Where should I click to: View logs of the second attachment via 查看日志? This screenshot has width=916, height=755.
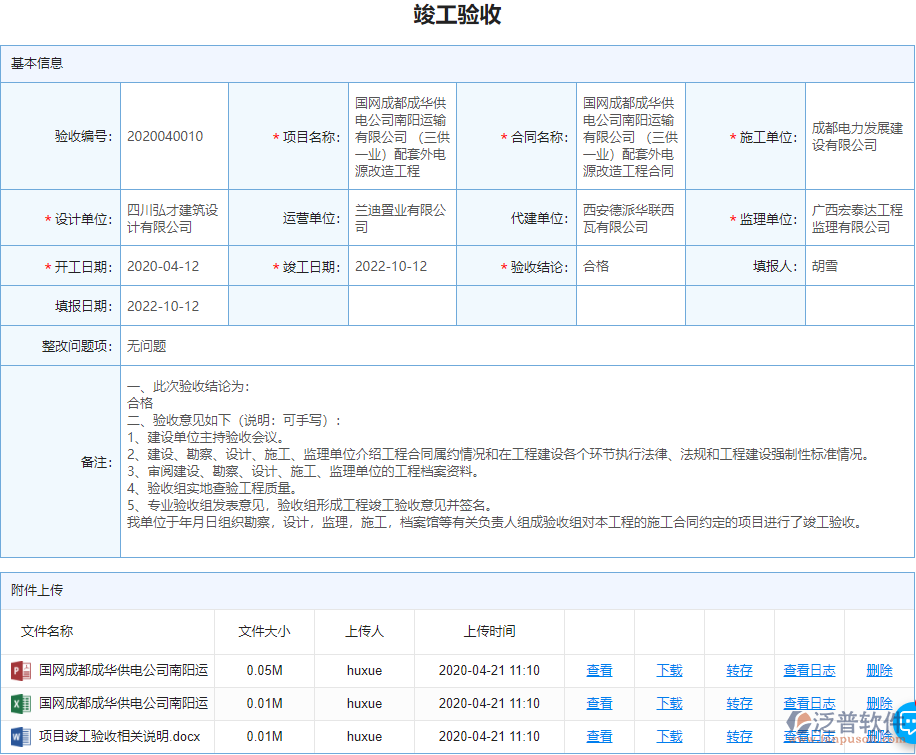(809, 703)
